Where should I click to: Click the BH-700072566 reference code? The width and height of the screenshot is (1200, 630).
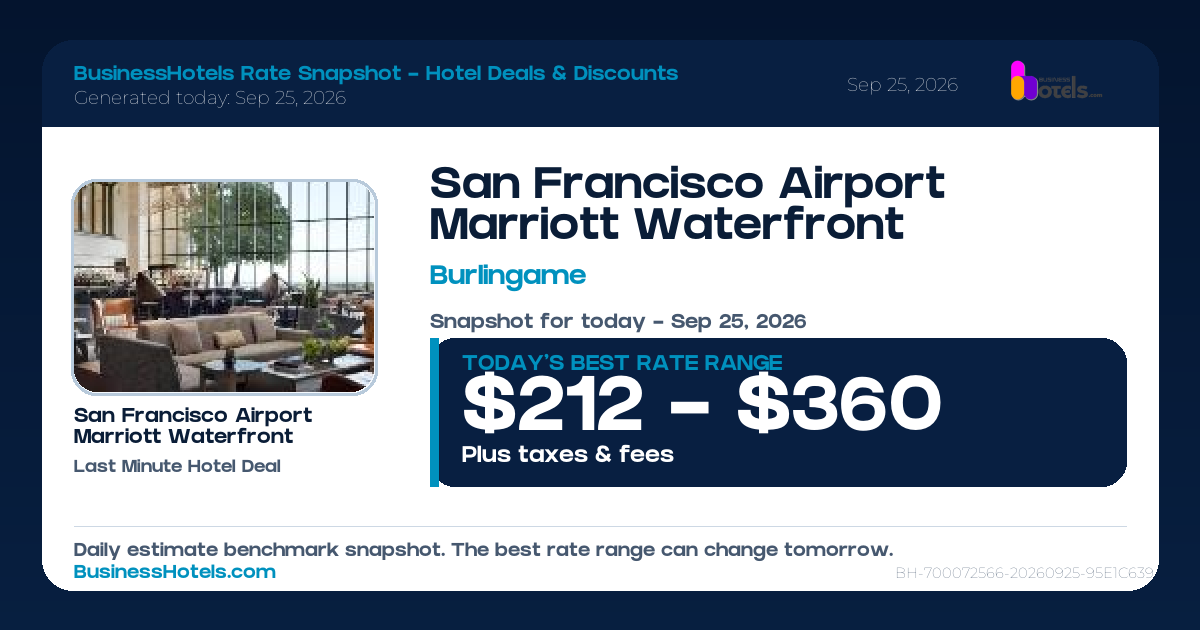1026,574
